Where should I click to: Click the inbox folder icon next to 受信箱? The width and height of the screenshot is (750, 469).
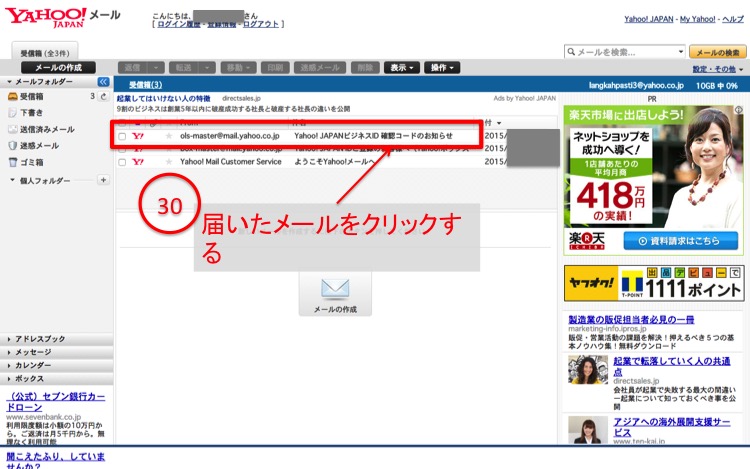click(13, 97)
